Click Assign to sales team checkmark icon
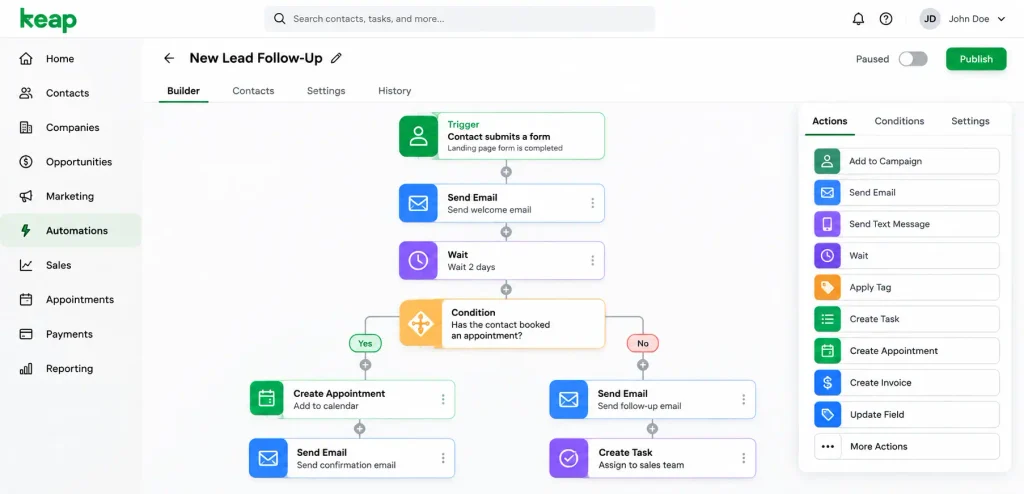This screenshot has height=494, width=1024. pos(568,458)
